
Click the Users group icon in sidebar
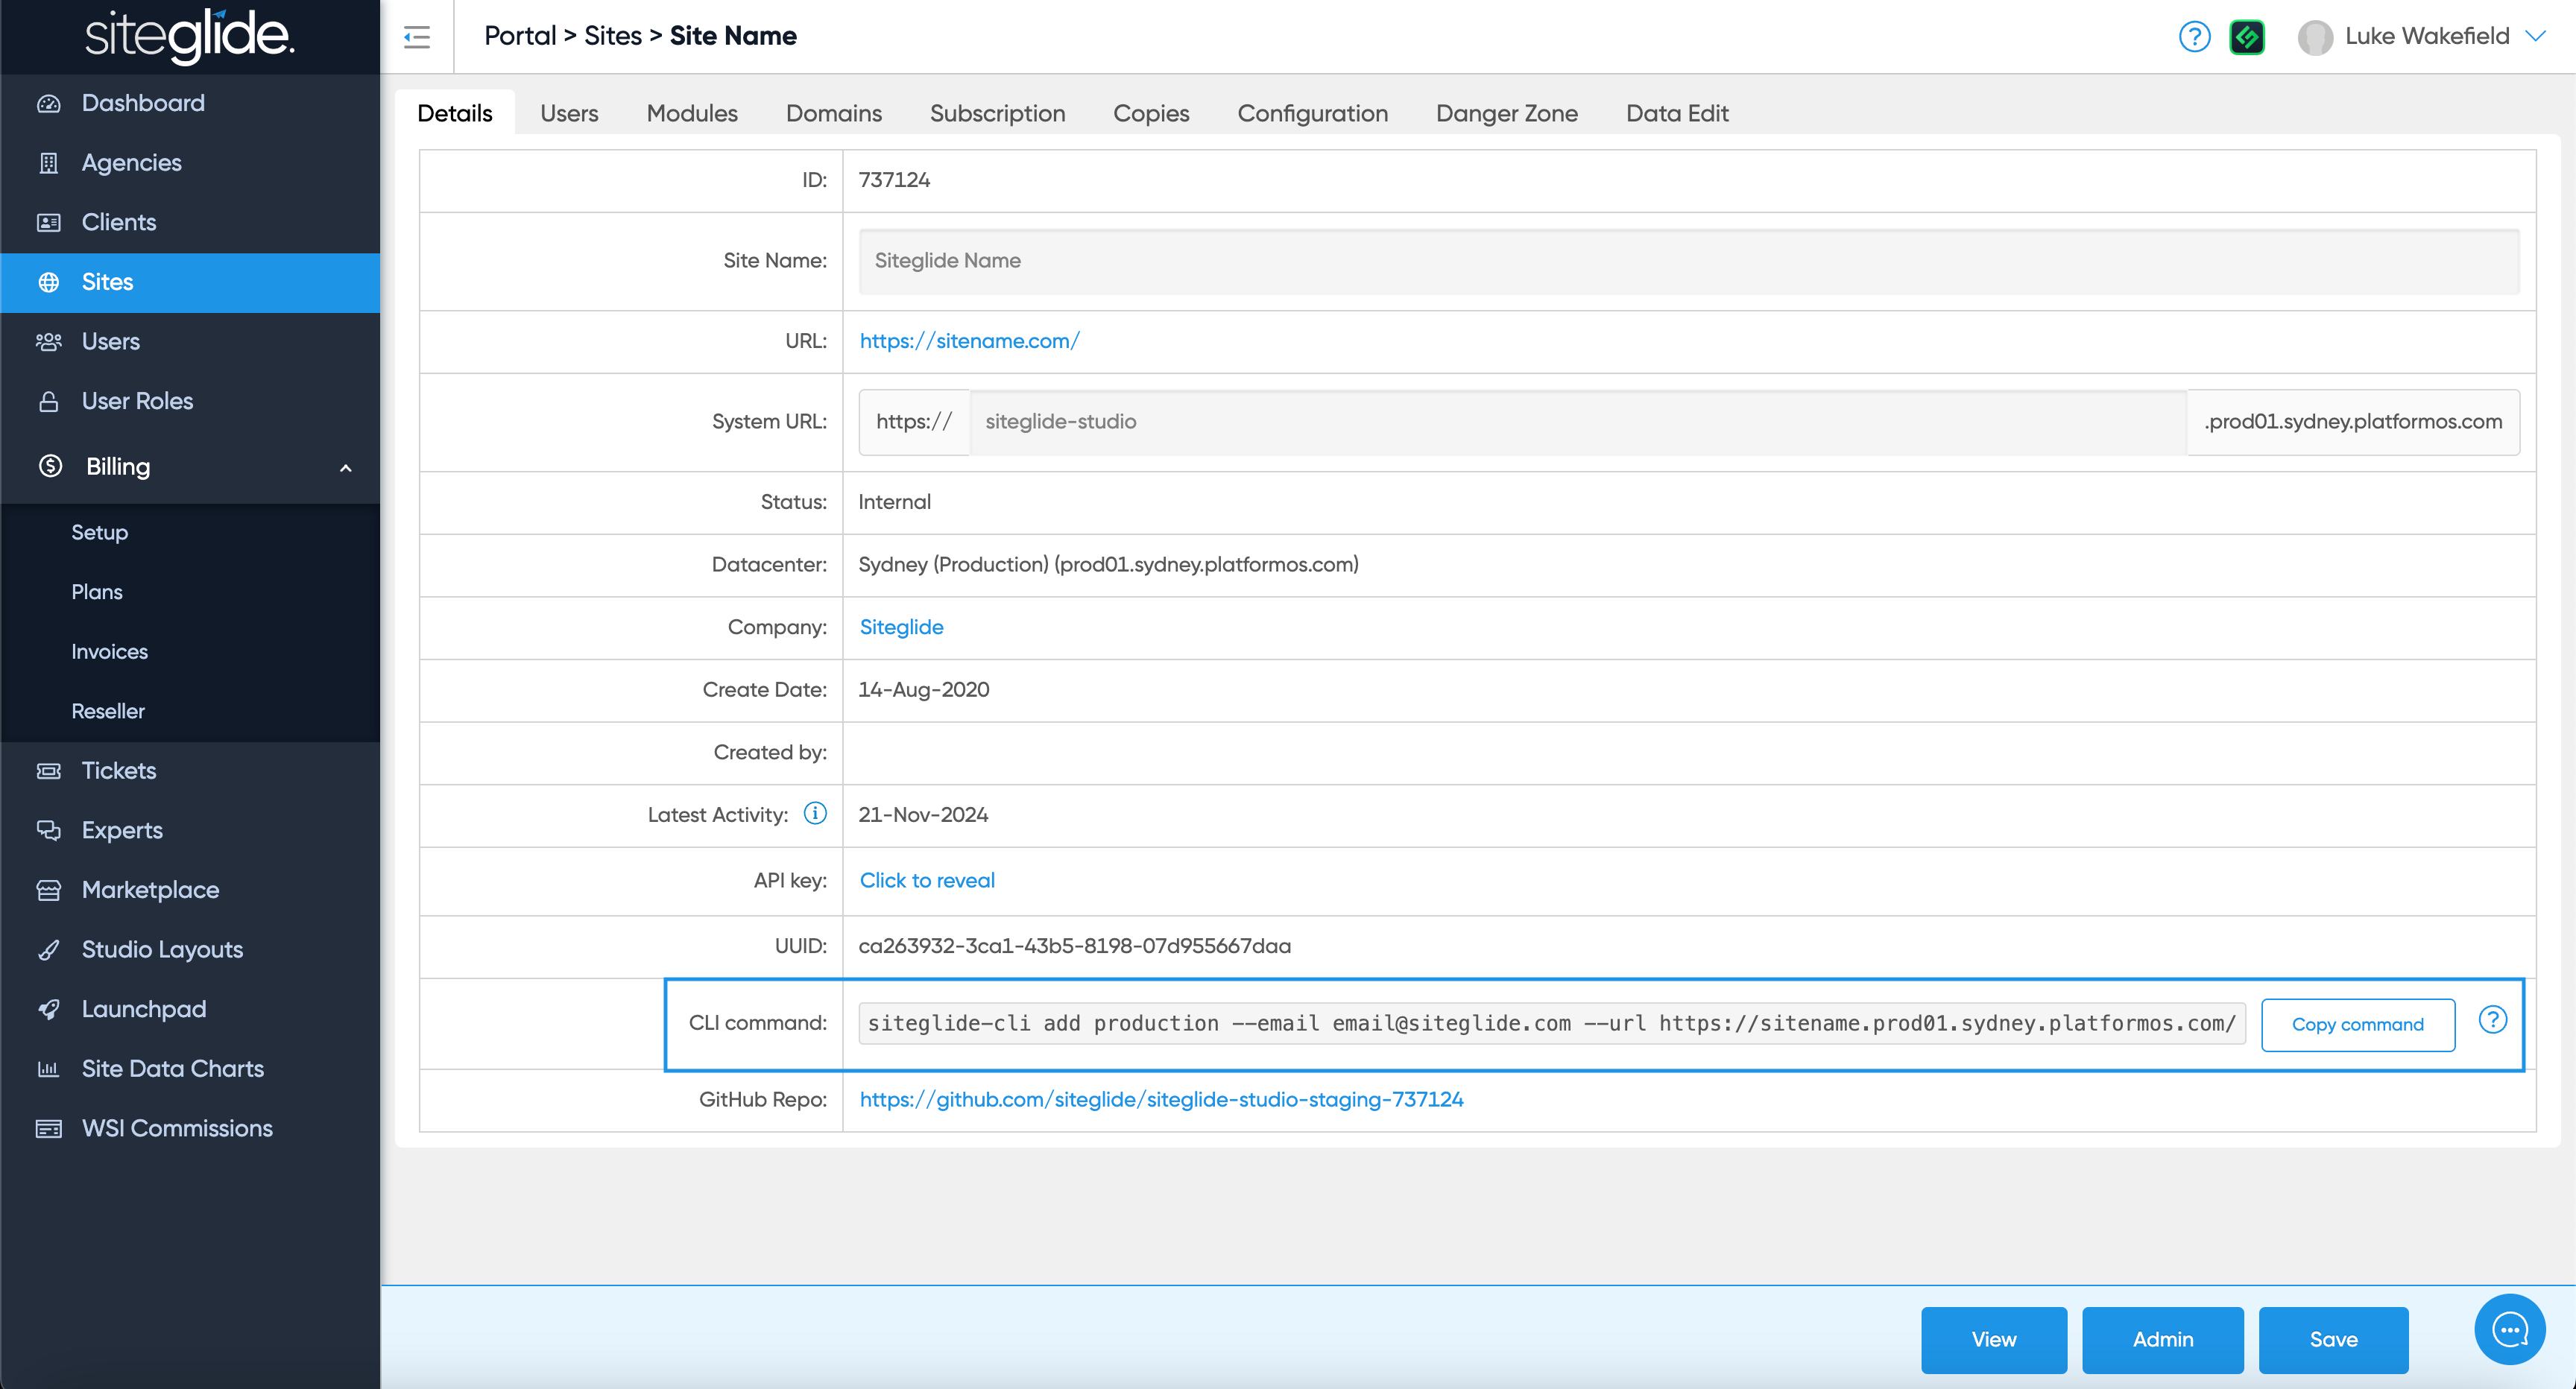tap(48, 342)
